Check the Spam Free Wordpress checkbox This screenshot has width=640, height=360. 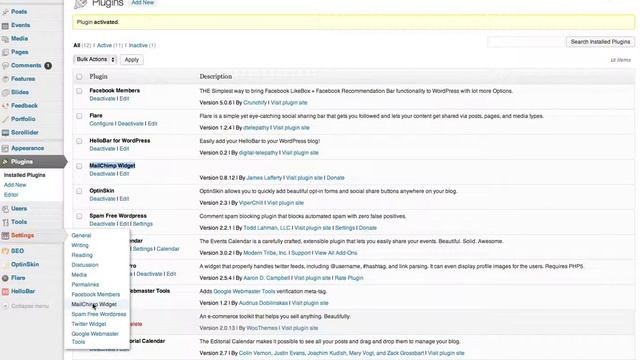(x=79, y=216)
